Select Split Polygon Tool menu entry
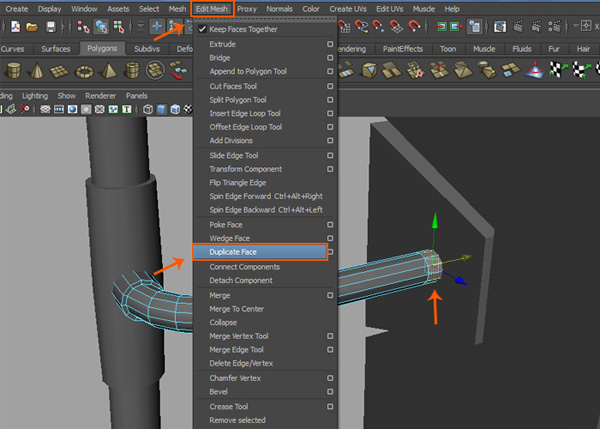 [238, 100]
